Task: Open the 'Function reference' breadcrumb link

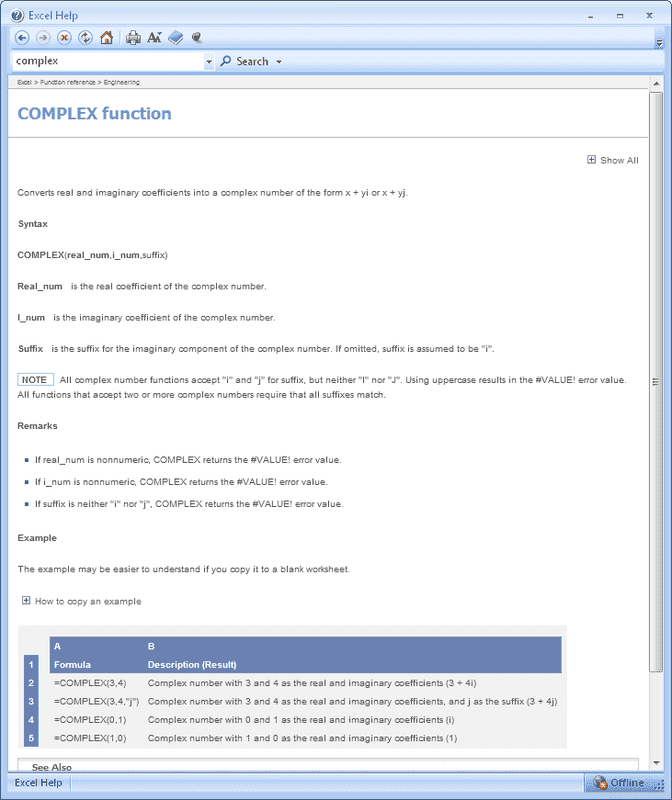Action: click(x=68, y=82)
